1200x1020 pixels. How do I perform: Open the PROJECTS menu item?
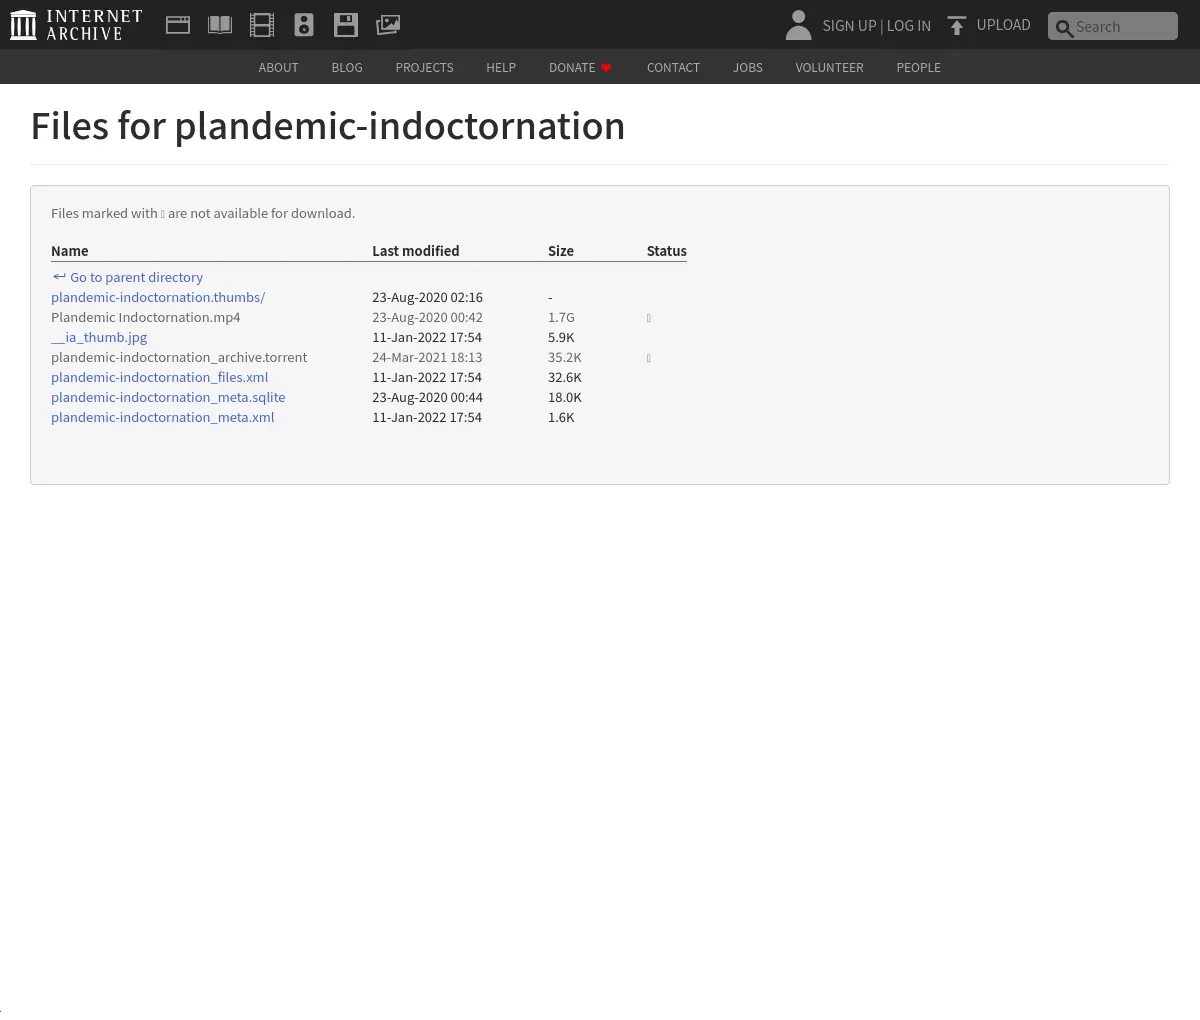point(424,67)
